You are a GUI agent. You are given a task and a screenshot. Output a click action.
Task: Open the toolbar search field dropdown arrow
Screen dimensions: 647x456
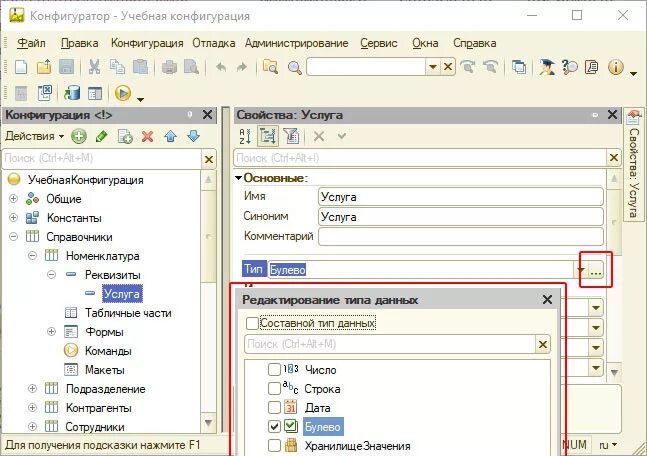coord(432,67)
